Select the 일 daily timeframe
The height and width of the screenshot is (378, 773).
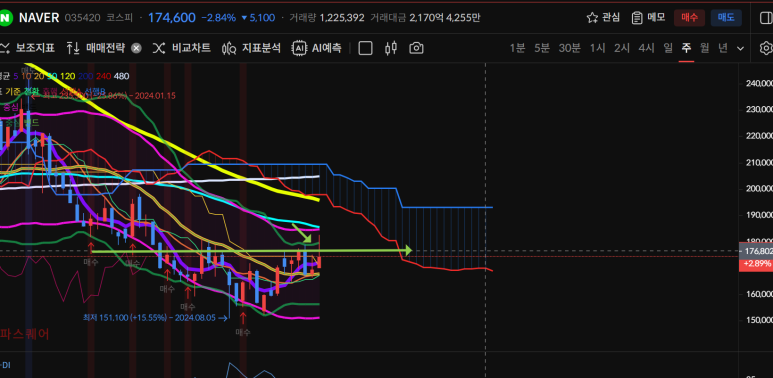(x=668, y=48)
